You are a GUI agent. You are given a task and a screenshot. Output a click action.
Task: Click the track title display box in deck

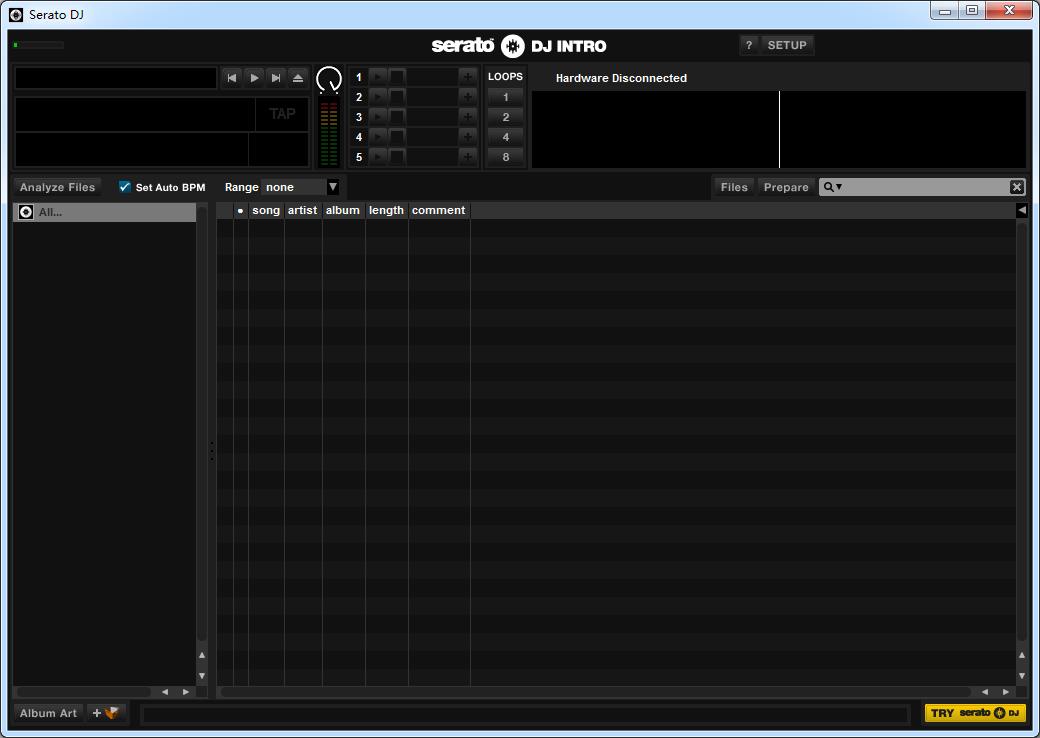116,78
